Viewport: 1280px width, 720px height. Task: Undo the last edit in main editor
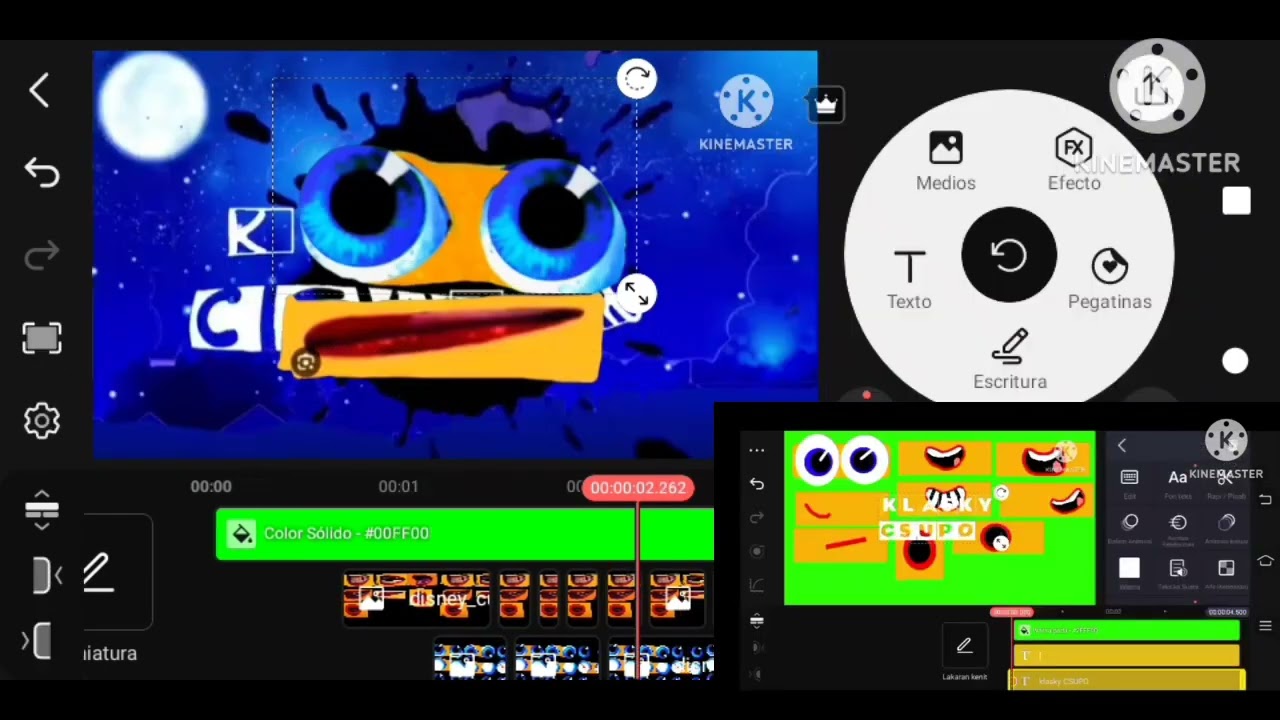[x=42, y=173]
